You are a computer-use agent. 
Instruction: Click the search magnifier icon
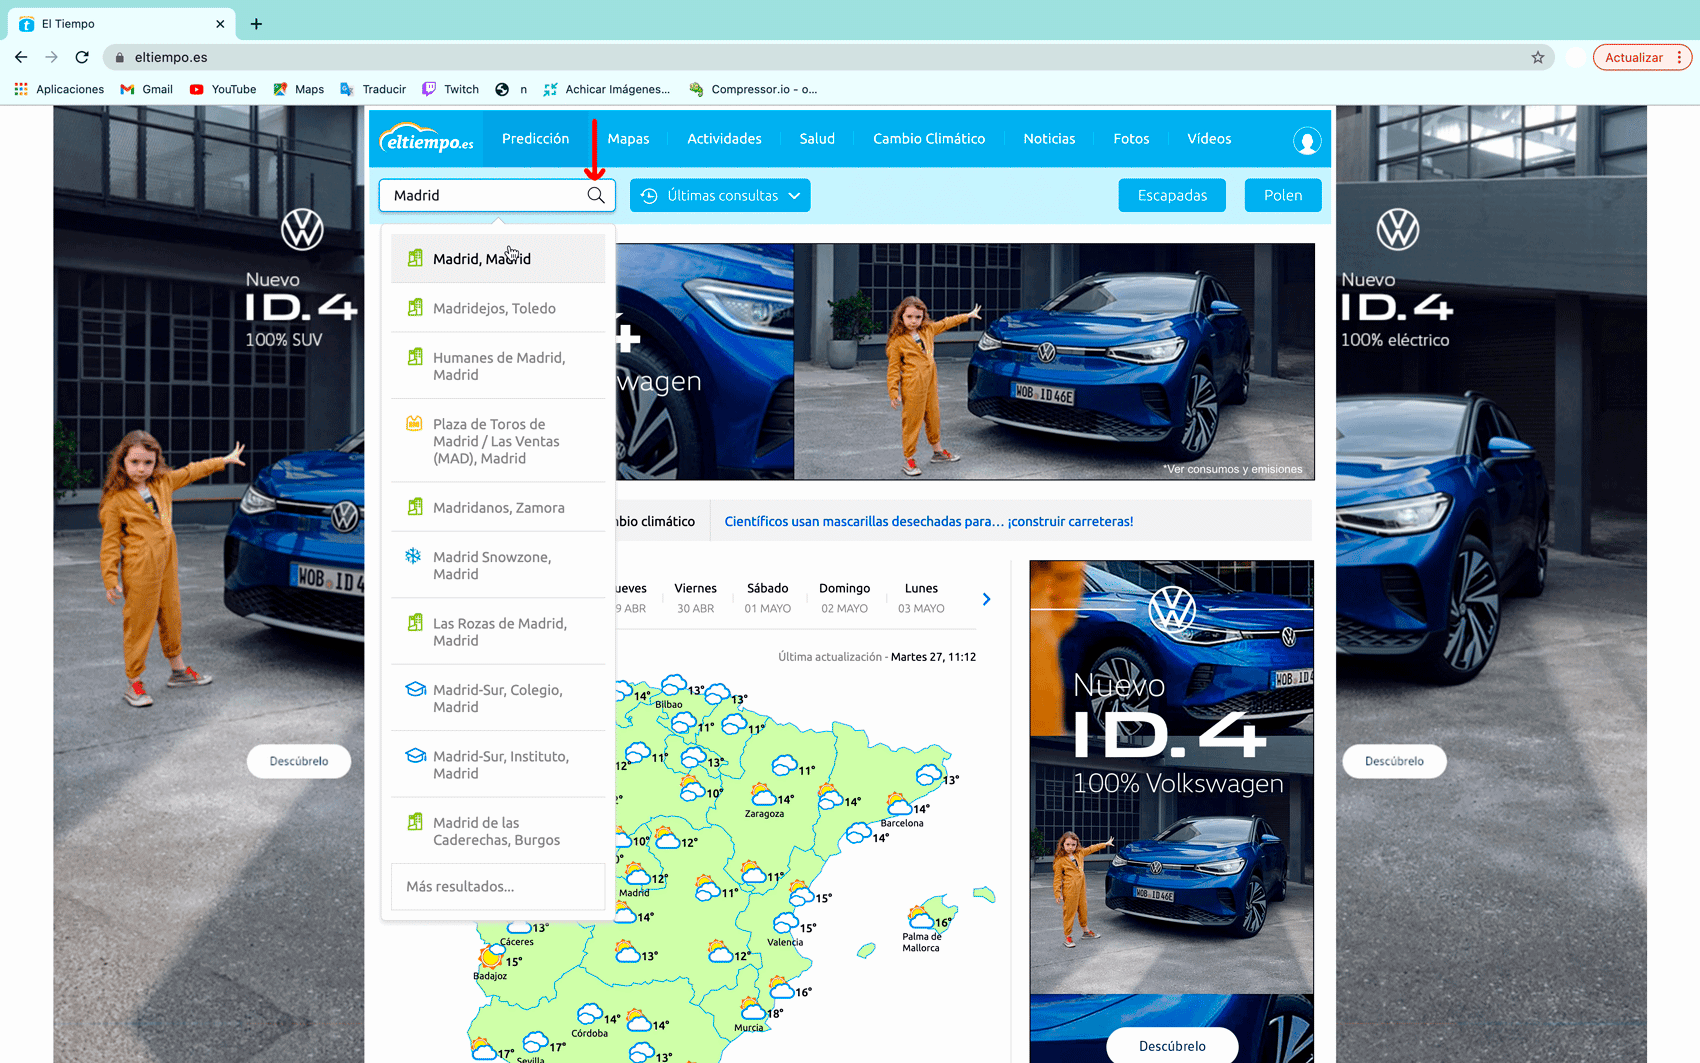point(596,195)
